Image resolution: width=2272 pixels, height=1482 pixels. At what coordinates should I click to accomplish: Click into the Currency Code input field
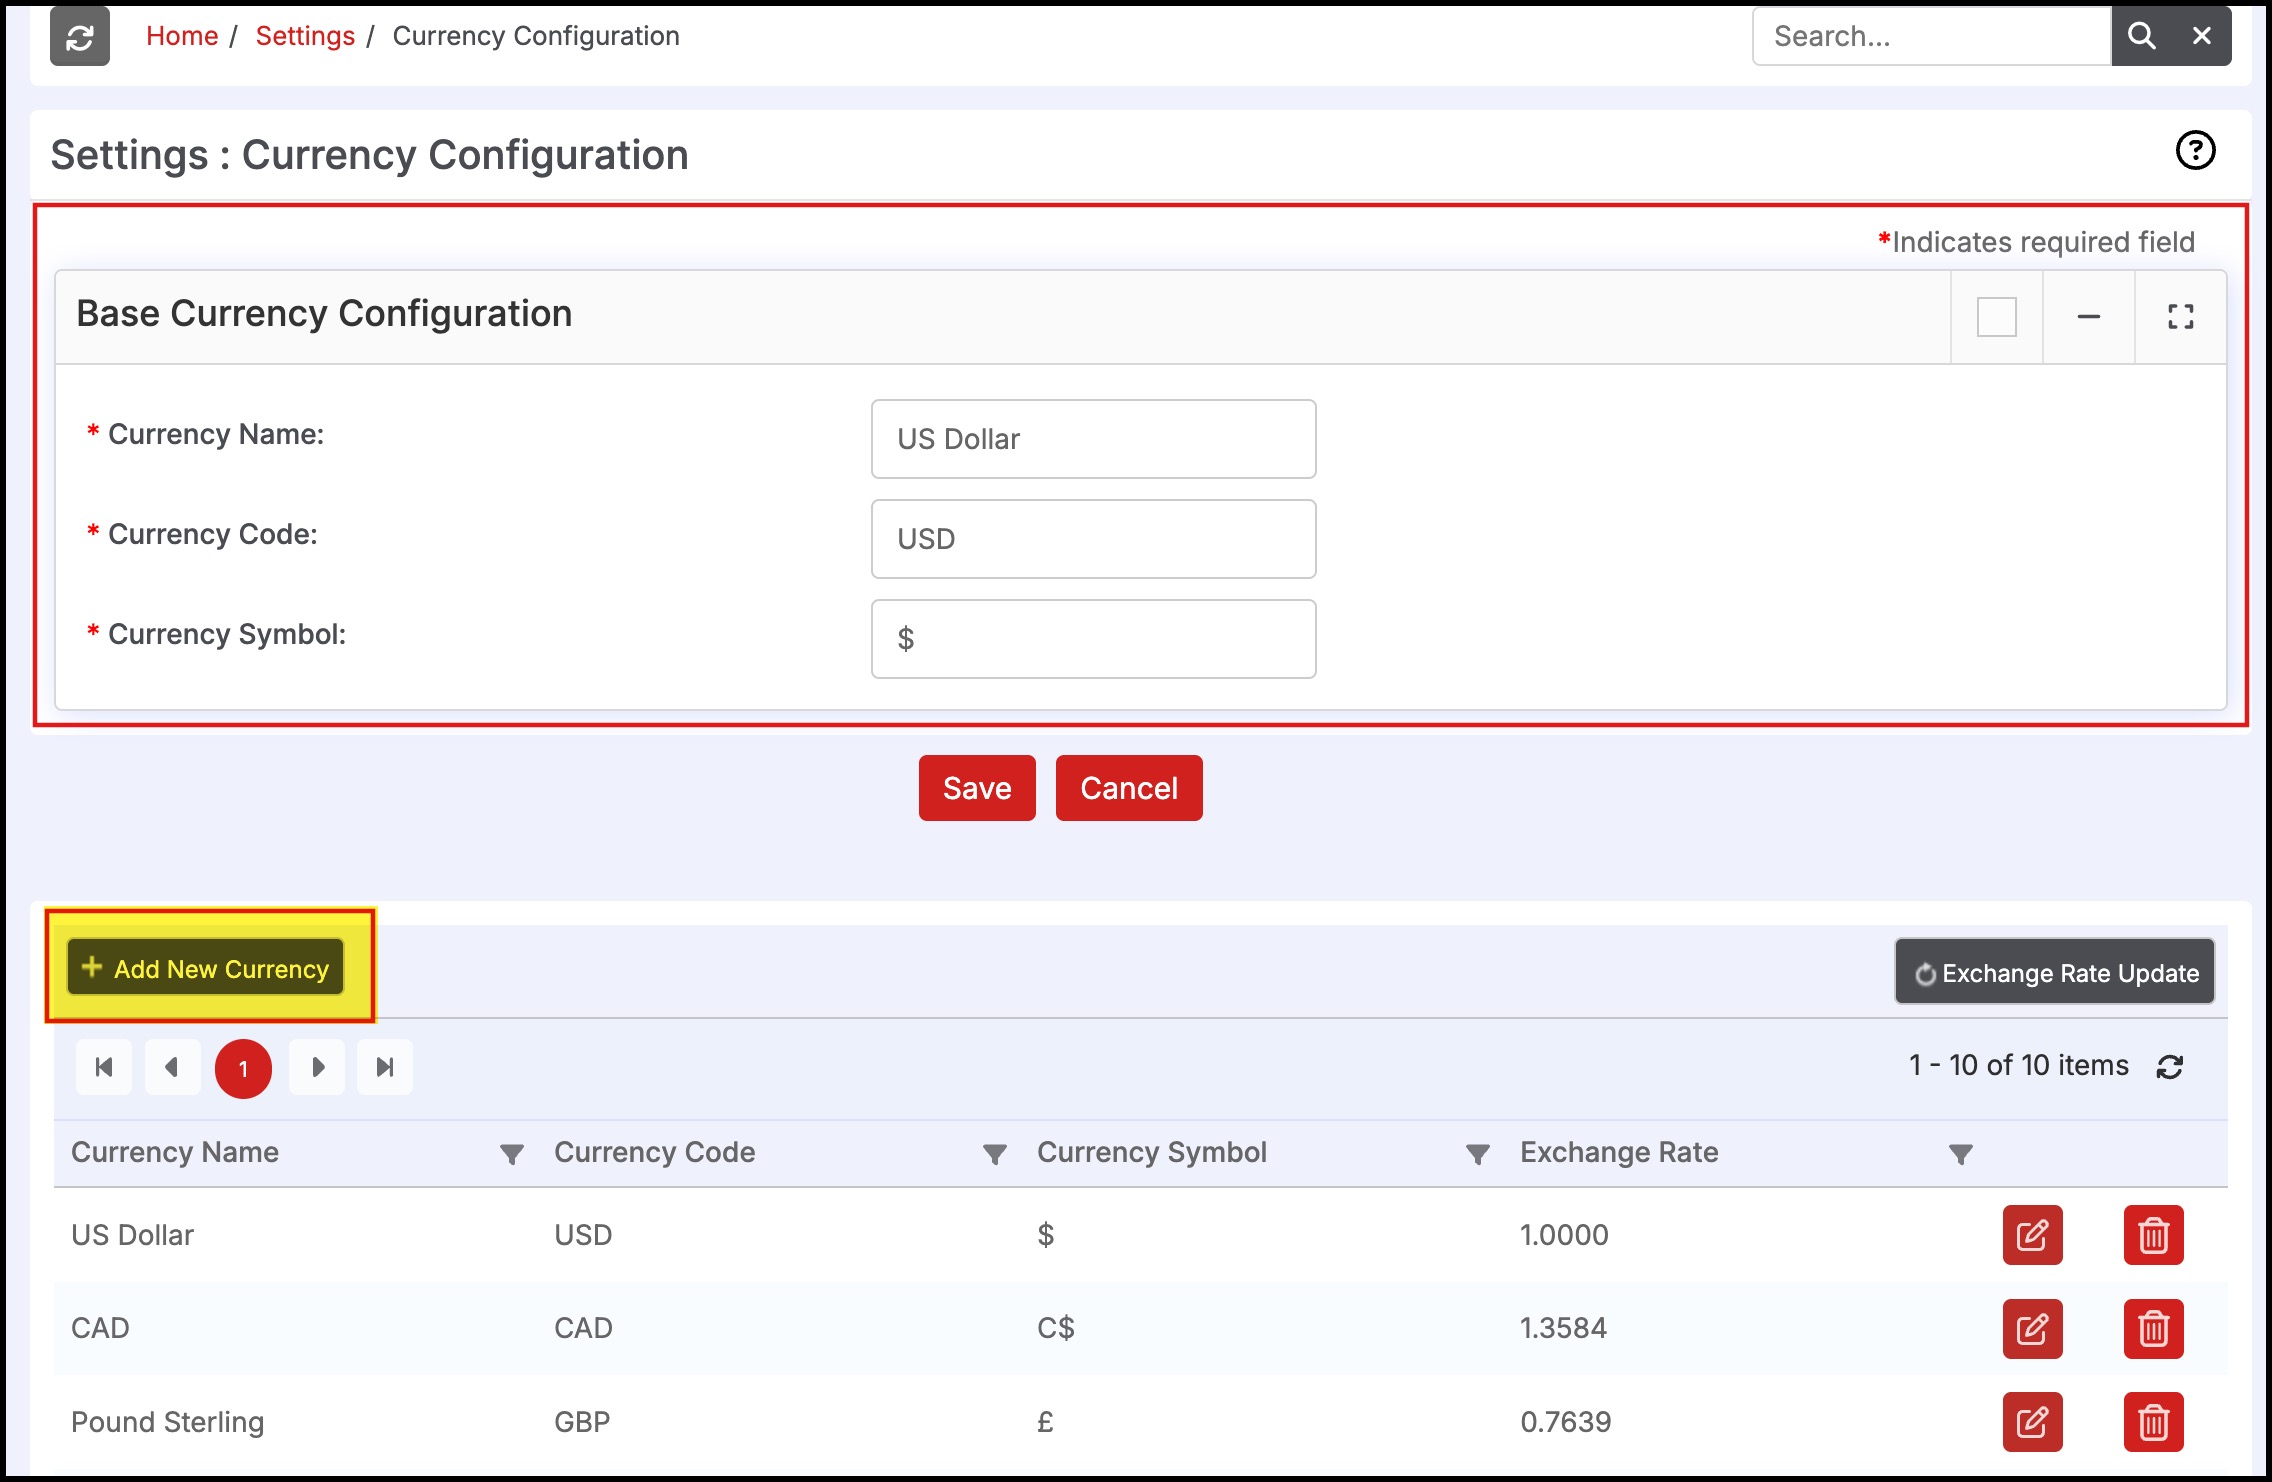pos(1093,539)
